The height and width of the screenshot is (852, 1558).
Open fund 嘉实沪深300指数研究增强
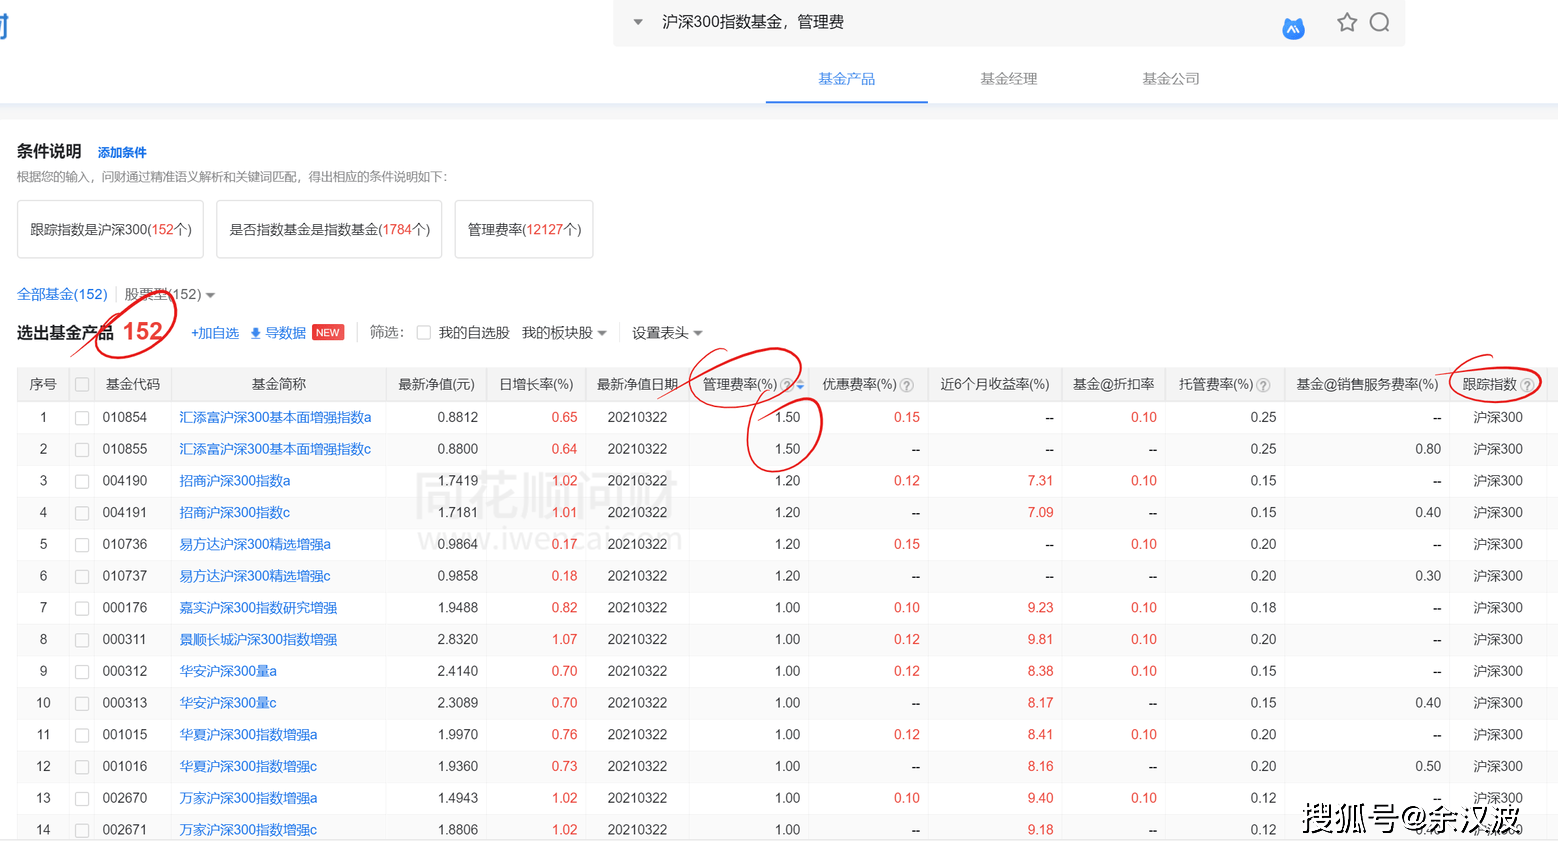258,608
